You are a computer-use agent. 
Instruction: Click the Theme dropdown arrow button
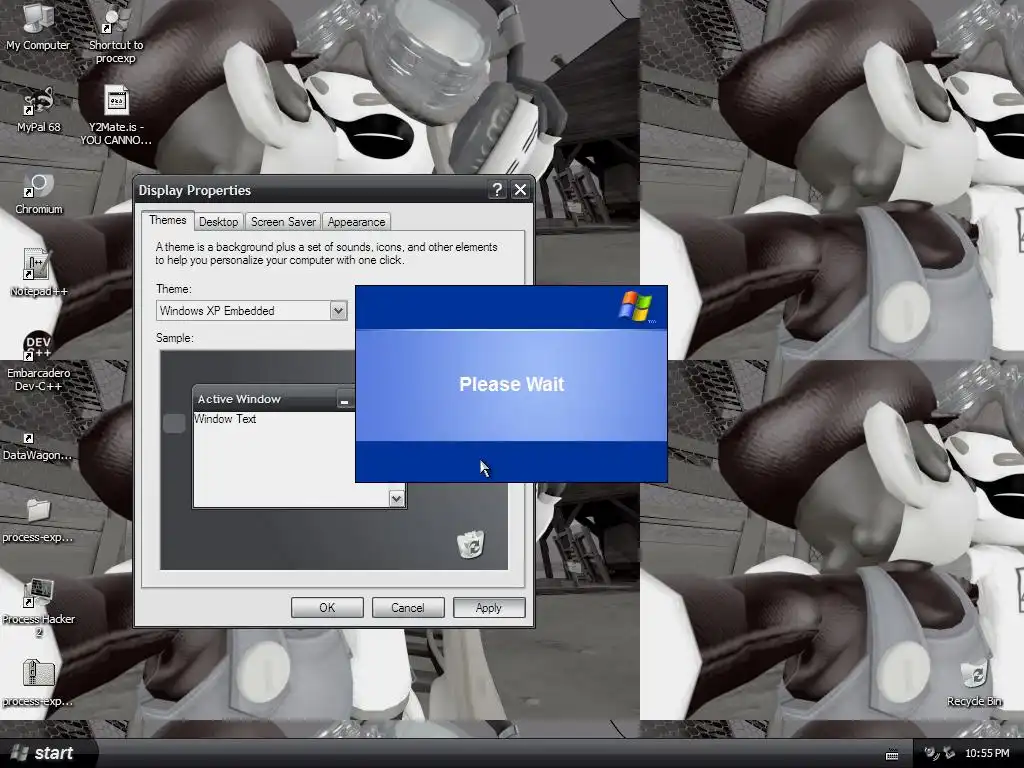(338, 311)
